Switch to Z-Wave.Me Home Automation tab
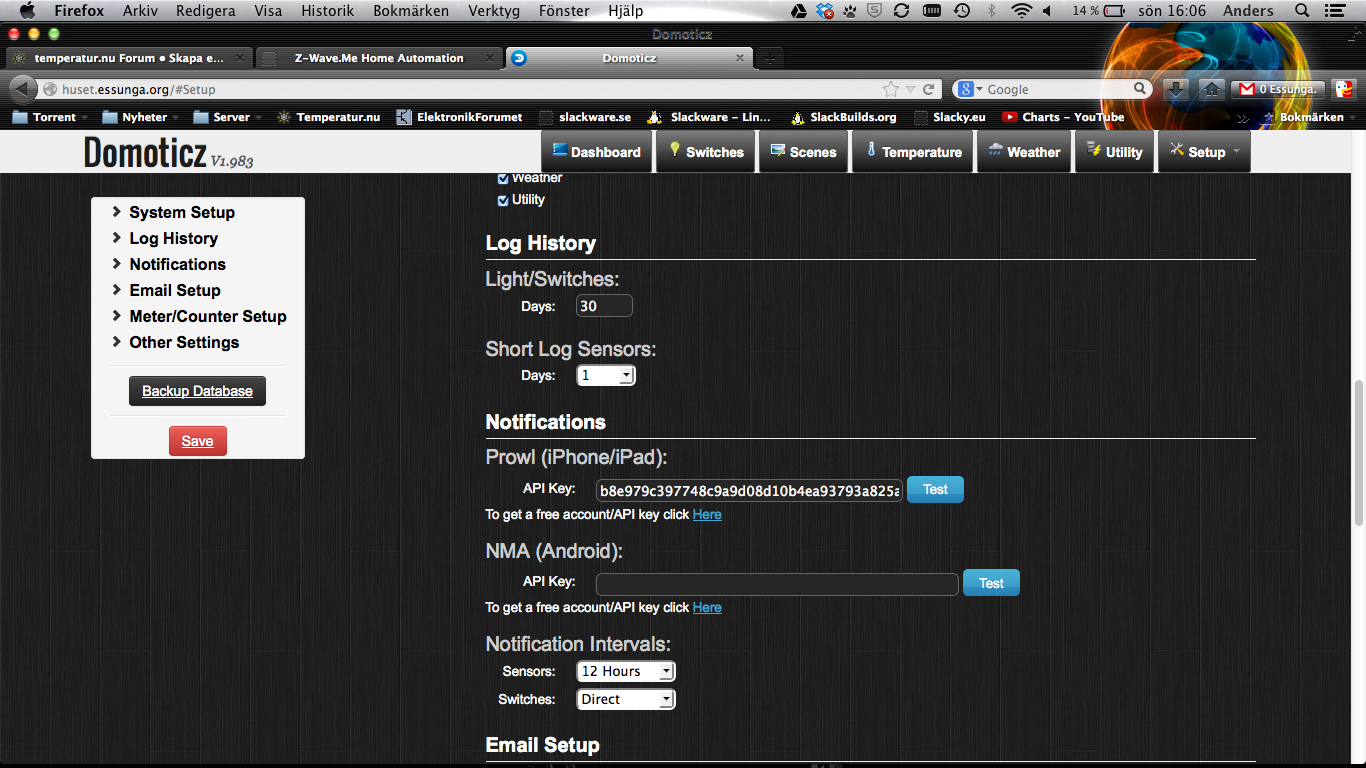The image size is (1366, 768). (x=378, y=58)
